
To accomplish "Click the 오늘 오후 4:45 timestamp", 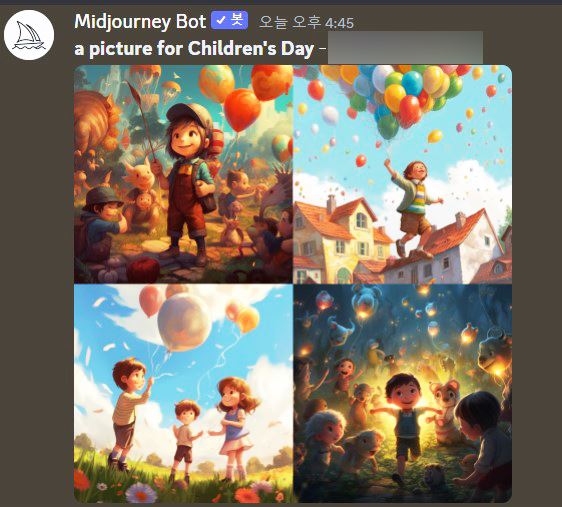I will click(306, 23).
